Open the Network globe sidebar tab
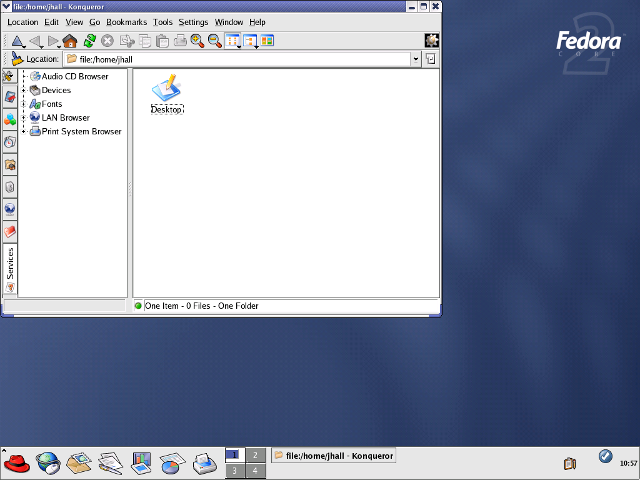 (10, 210)
